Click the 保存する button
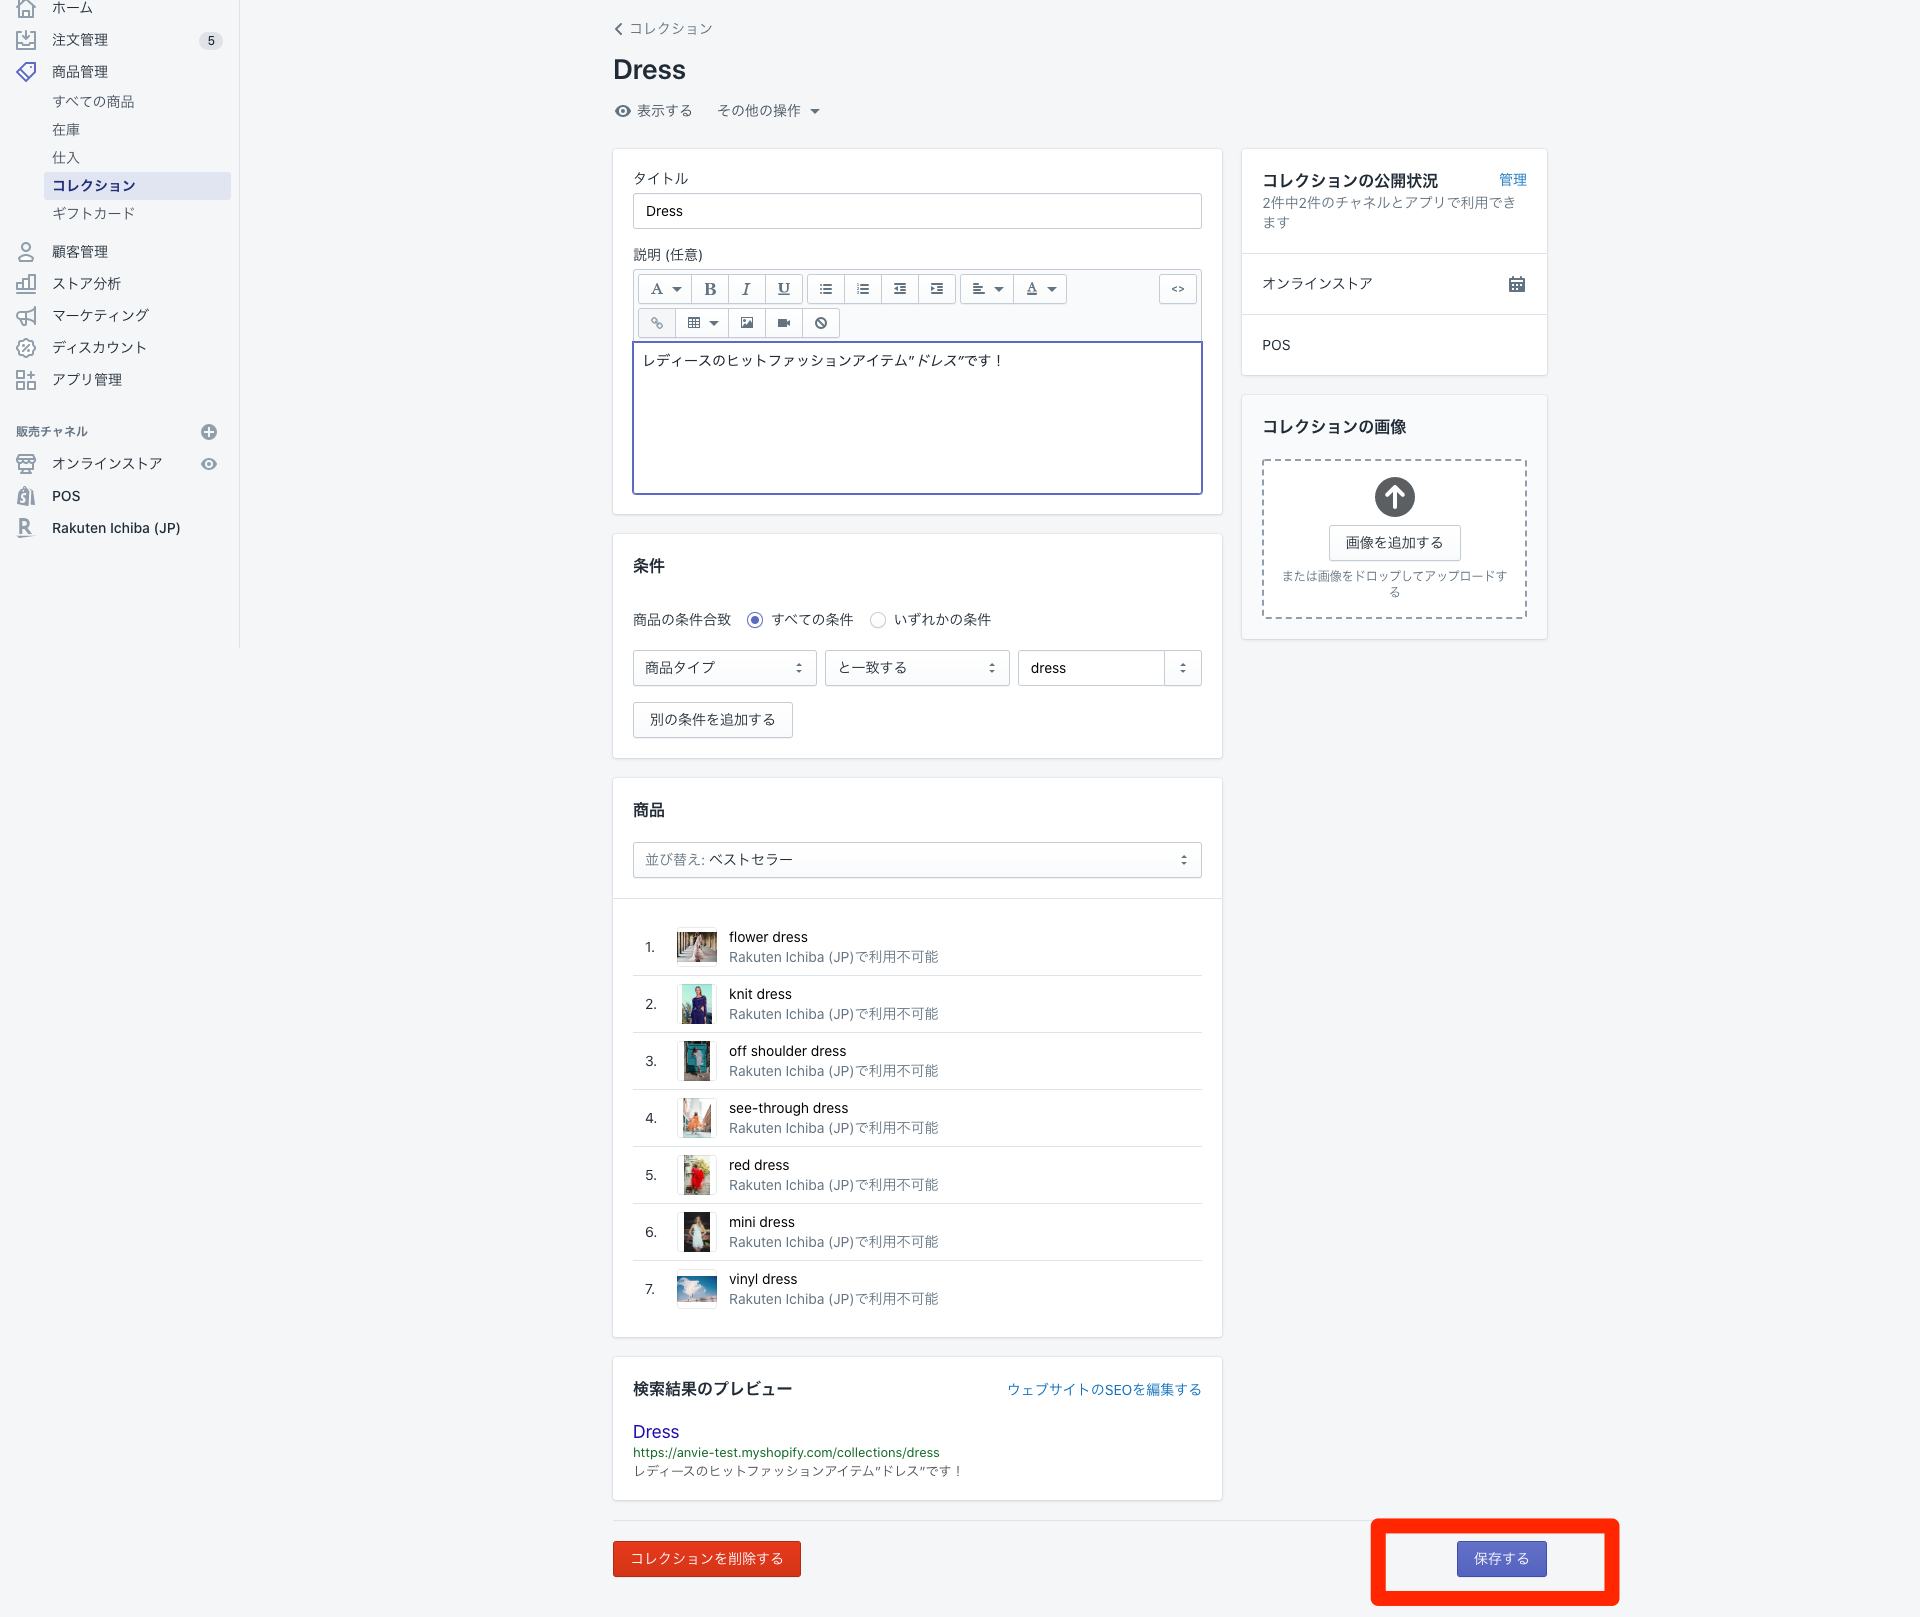This screenshot has width=1920, height=1617. click(1501, 1559)
